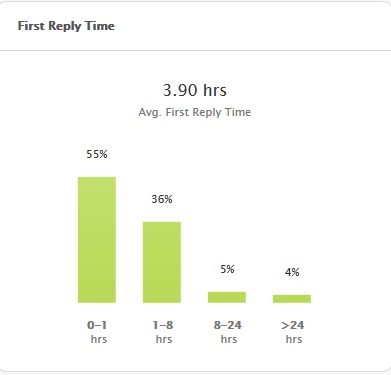
Task: Click the First Reply Time panel title
Action: pos(66,26)
